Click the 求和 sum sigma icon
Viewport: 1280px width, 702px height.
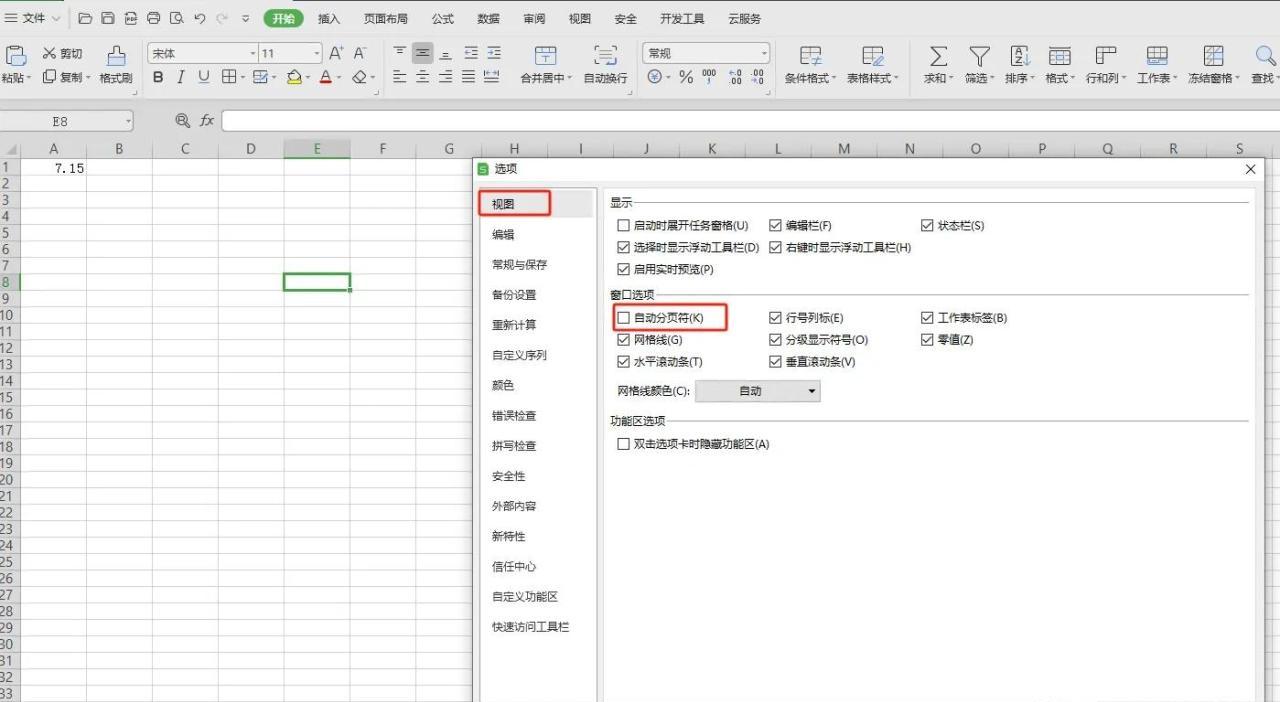click(x=938, y=56)
